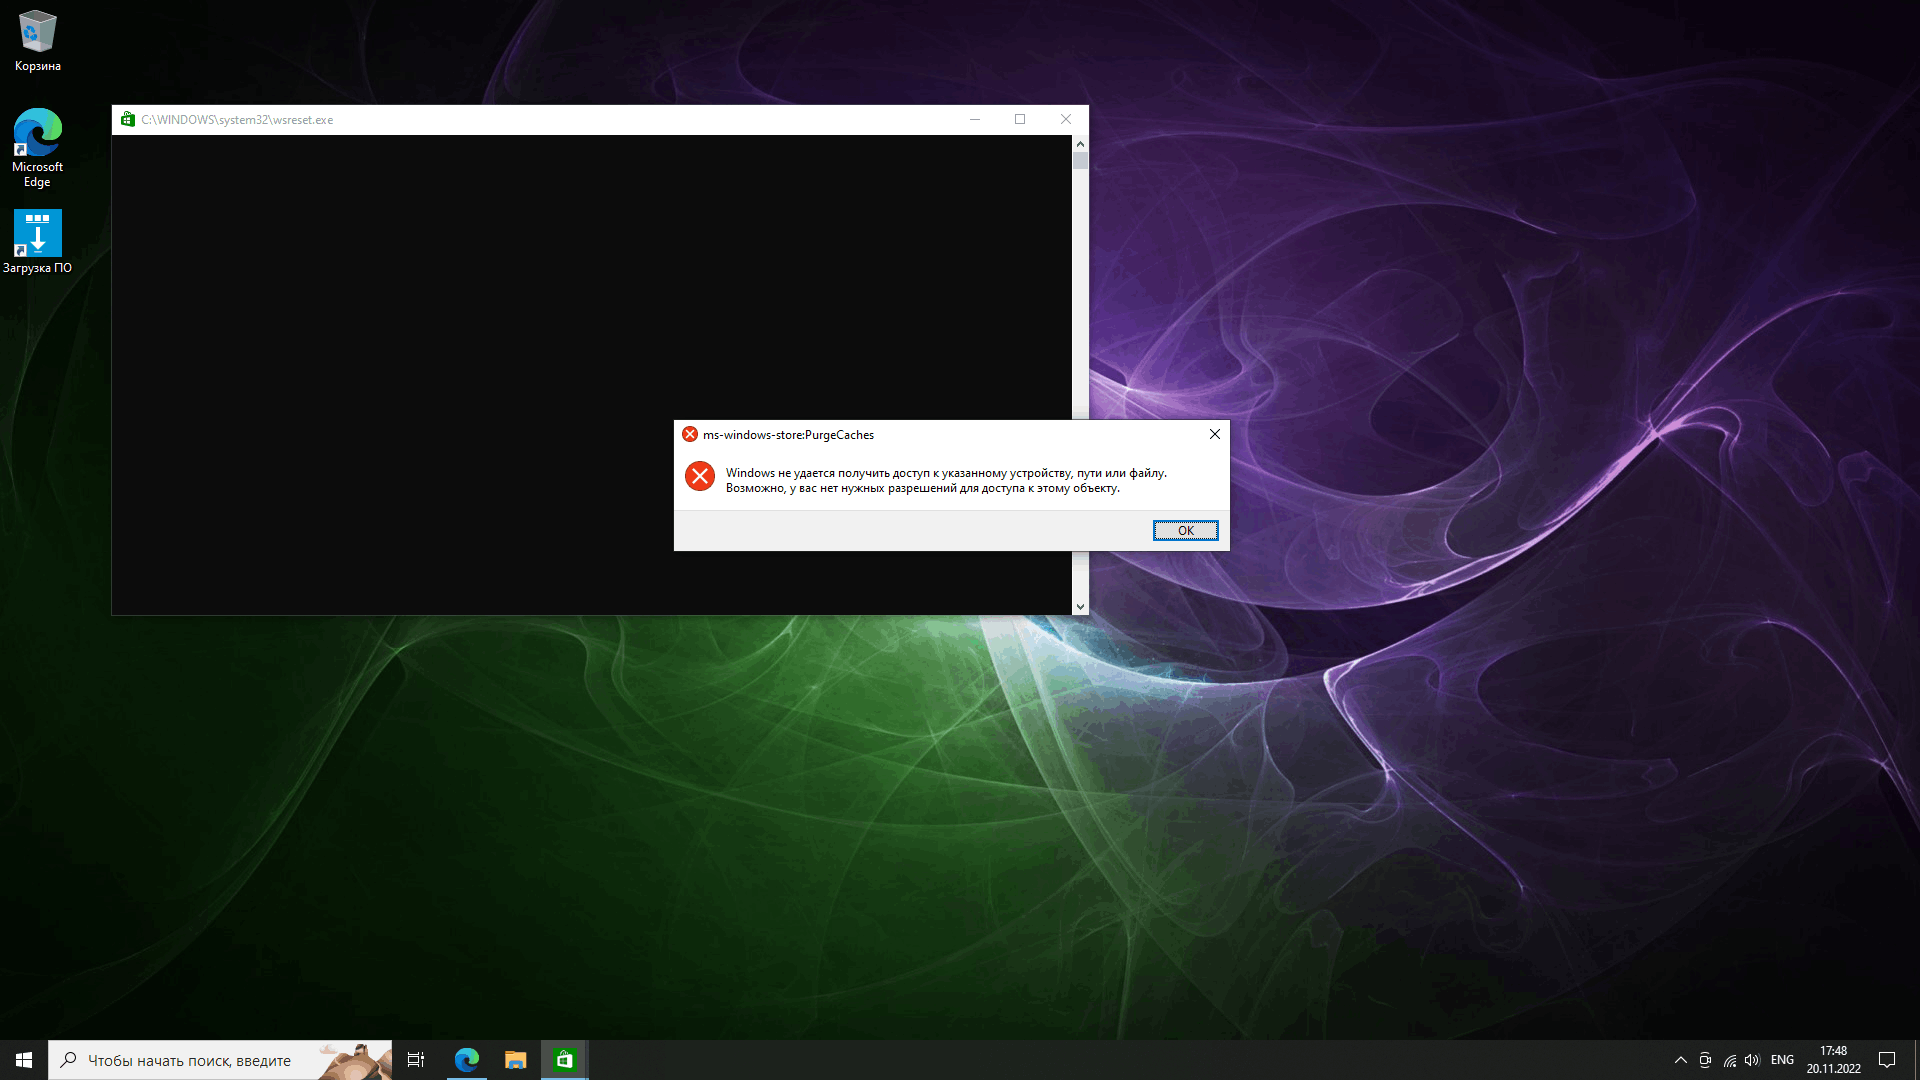
Task: Maximize the wsreset.exe console window
Action: pos(1020,119)
